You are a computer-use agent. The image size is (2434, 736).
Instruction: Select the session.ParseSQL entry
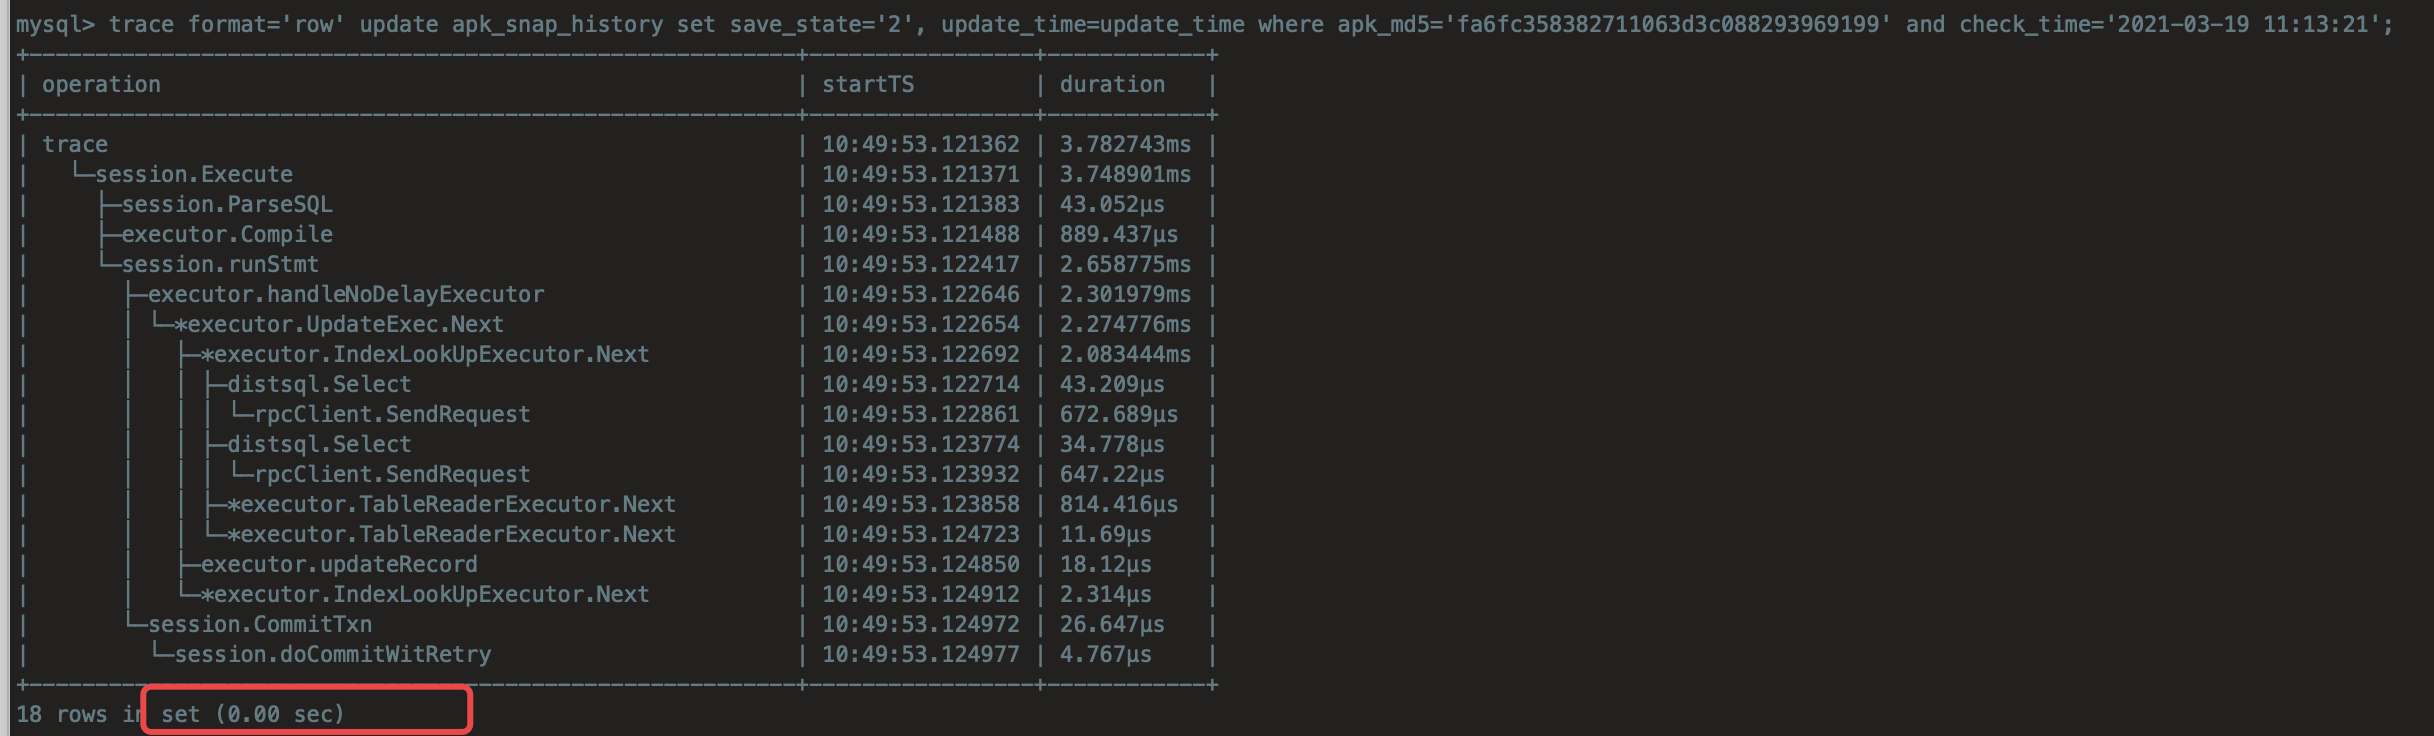tap(227, 205)
